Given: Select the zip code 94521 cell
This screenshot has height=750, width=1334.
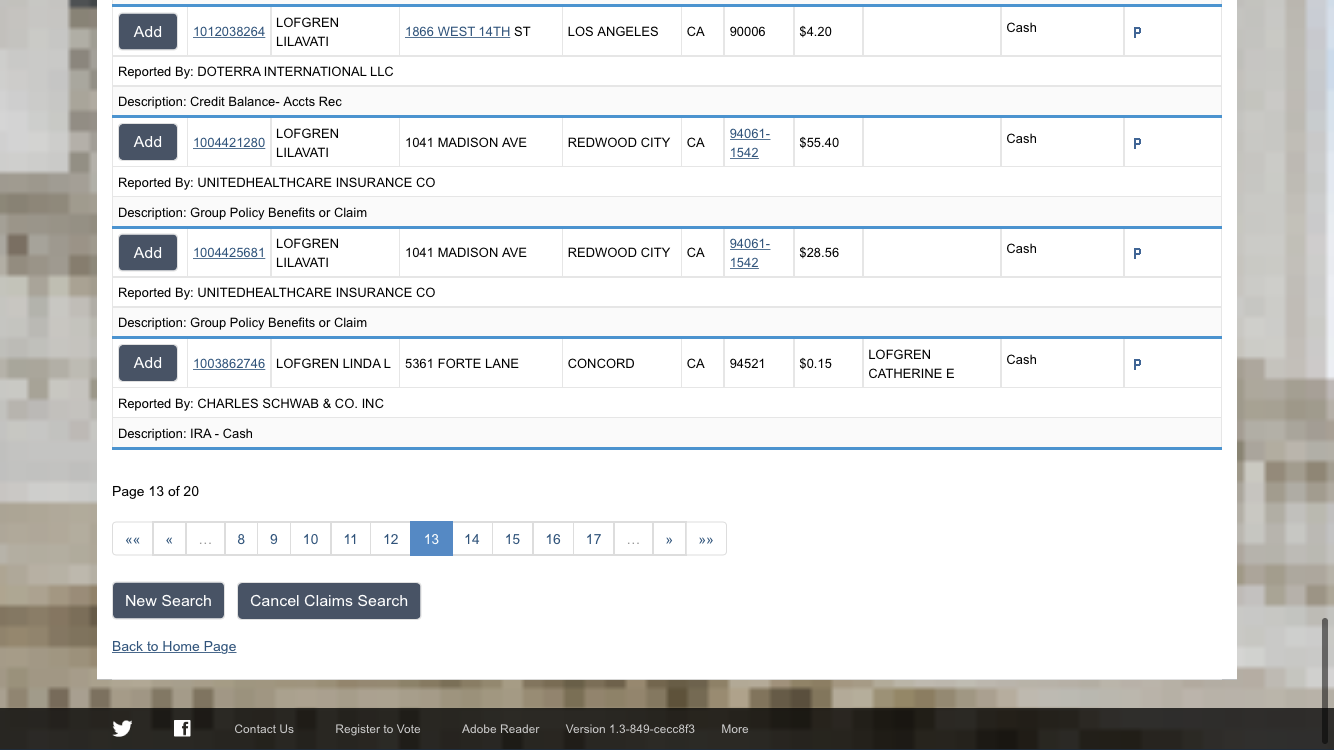Looking at the screenshot, I should coord(759,364).
